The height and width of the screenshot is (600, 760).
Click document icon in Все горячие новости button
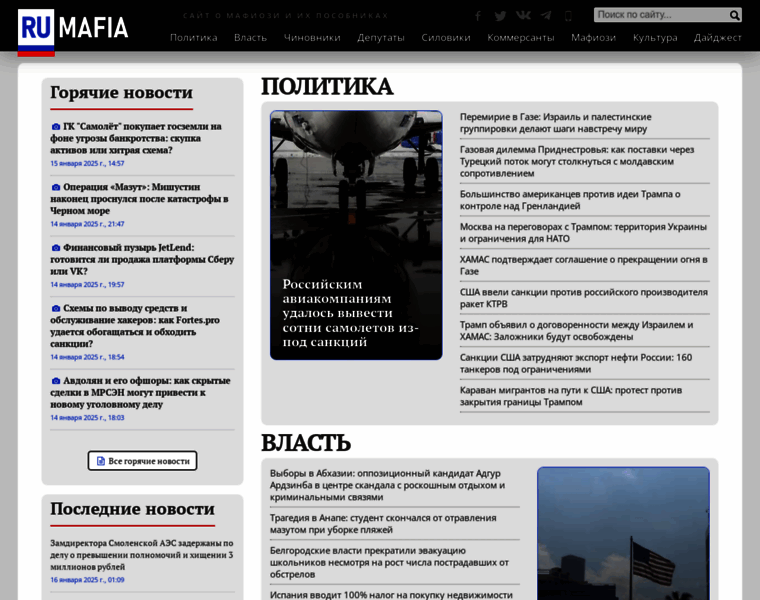pyautogui.click(x=101, y=461)
